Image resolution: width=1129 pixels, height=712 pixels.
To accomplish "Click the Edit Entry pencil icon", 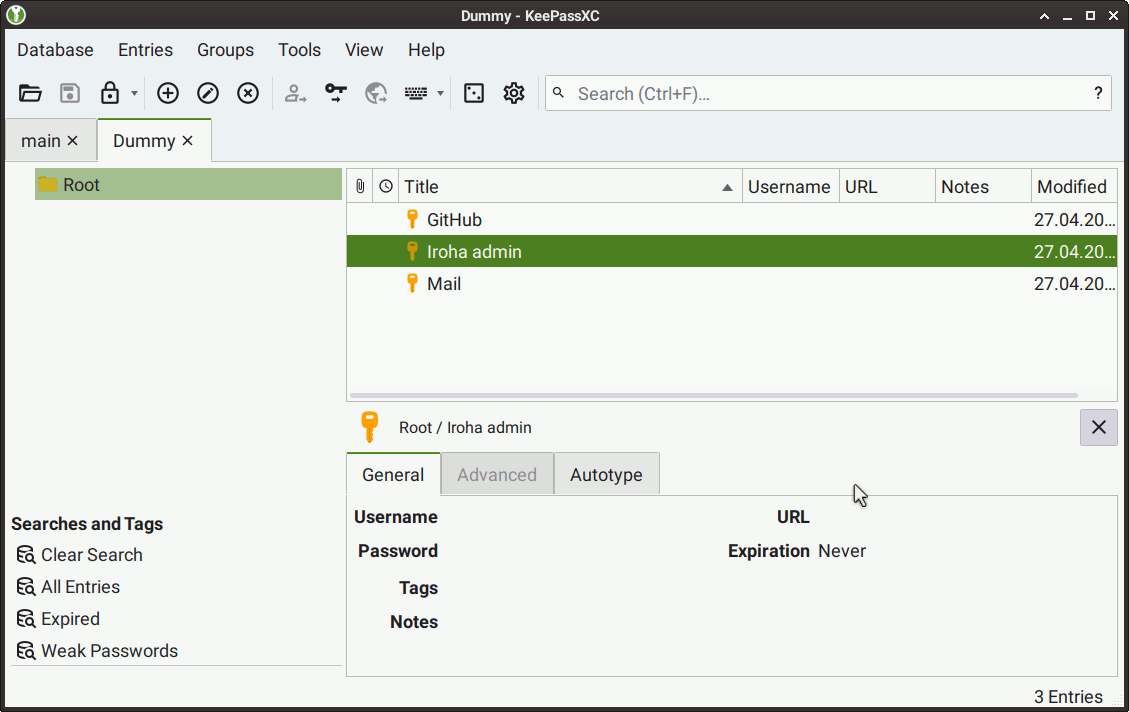I will pyautogui.click(x=208, y=94).
